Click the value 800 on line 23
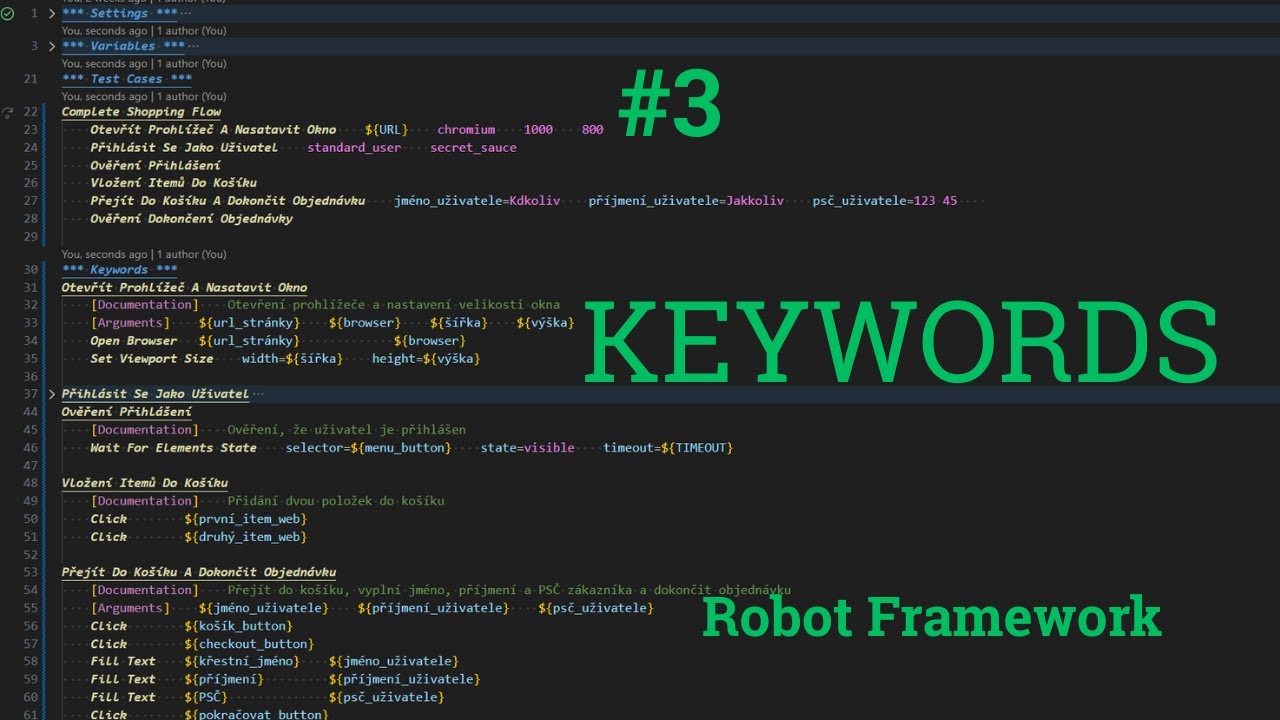The image size is (1280, 720). (x=592, y=130)
